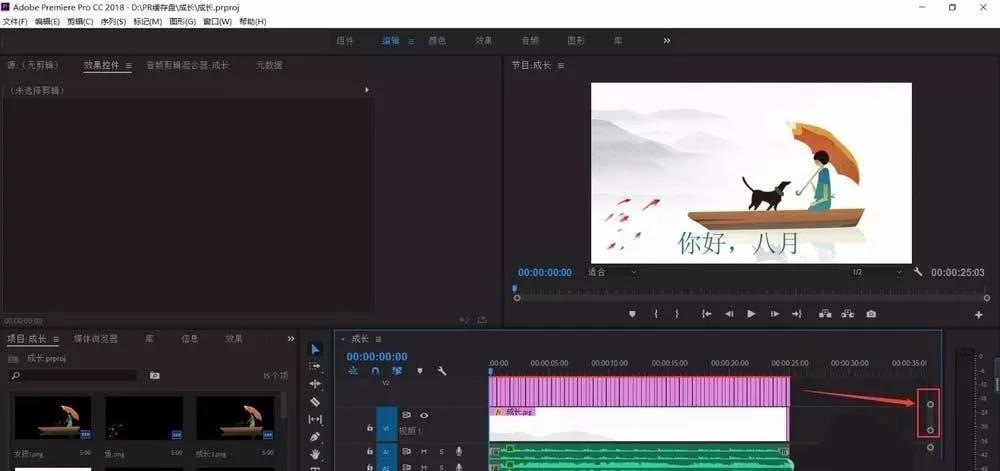Select the 成长1.png thumbnail in project
This screenshot has height=471, width=1000.
point(235,419)
